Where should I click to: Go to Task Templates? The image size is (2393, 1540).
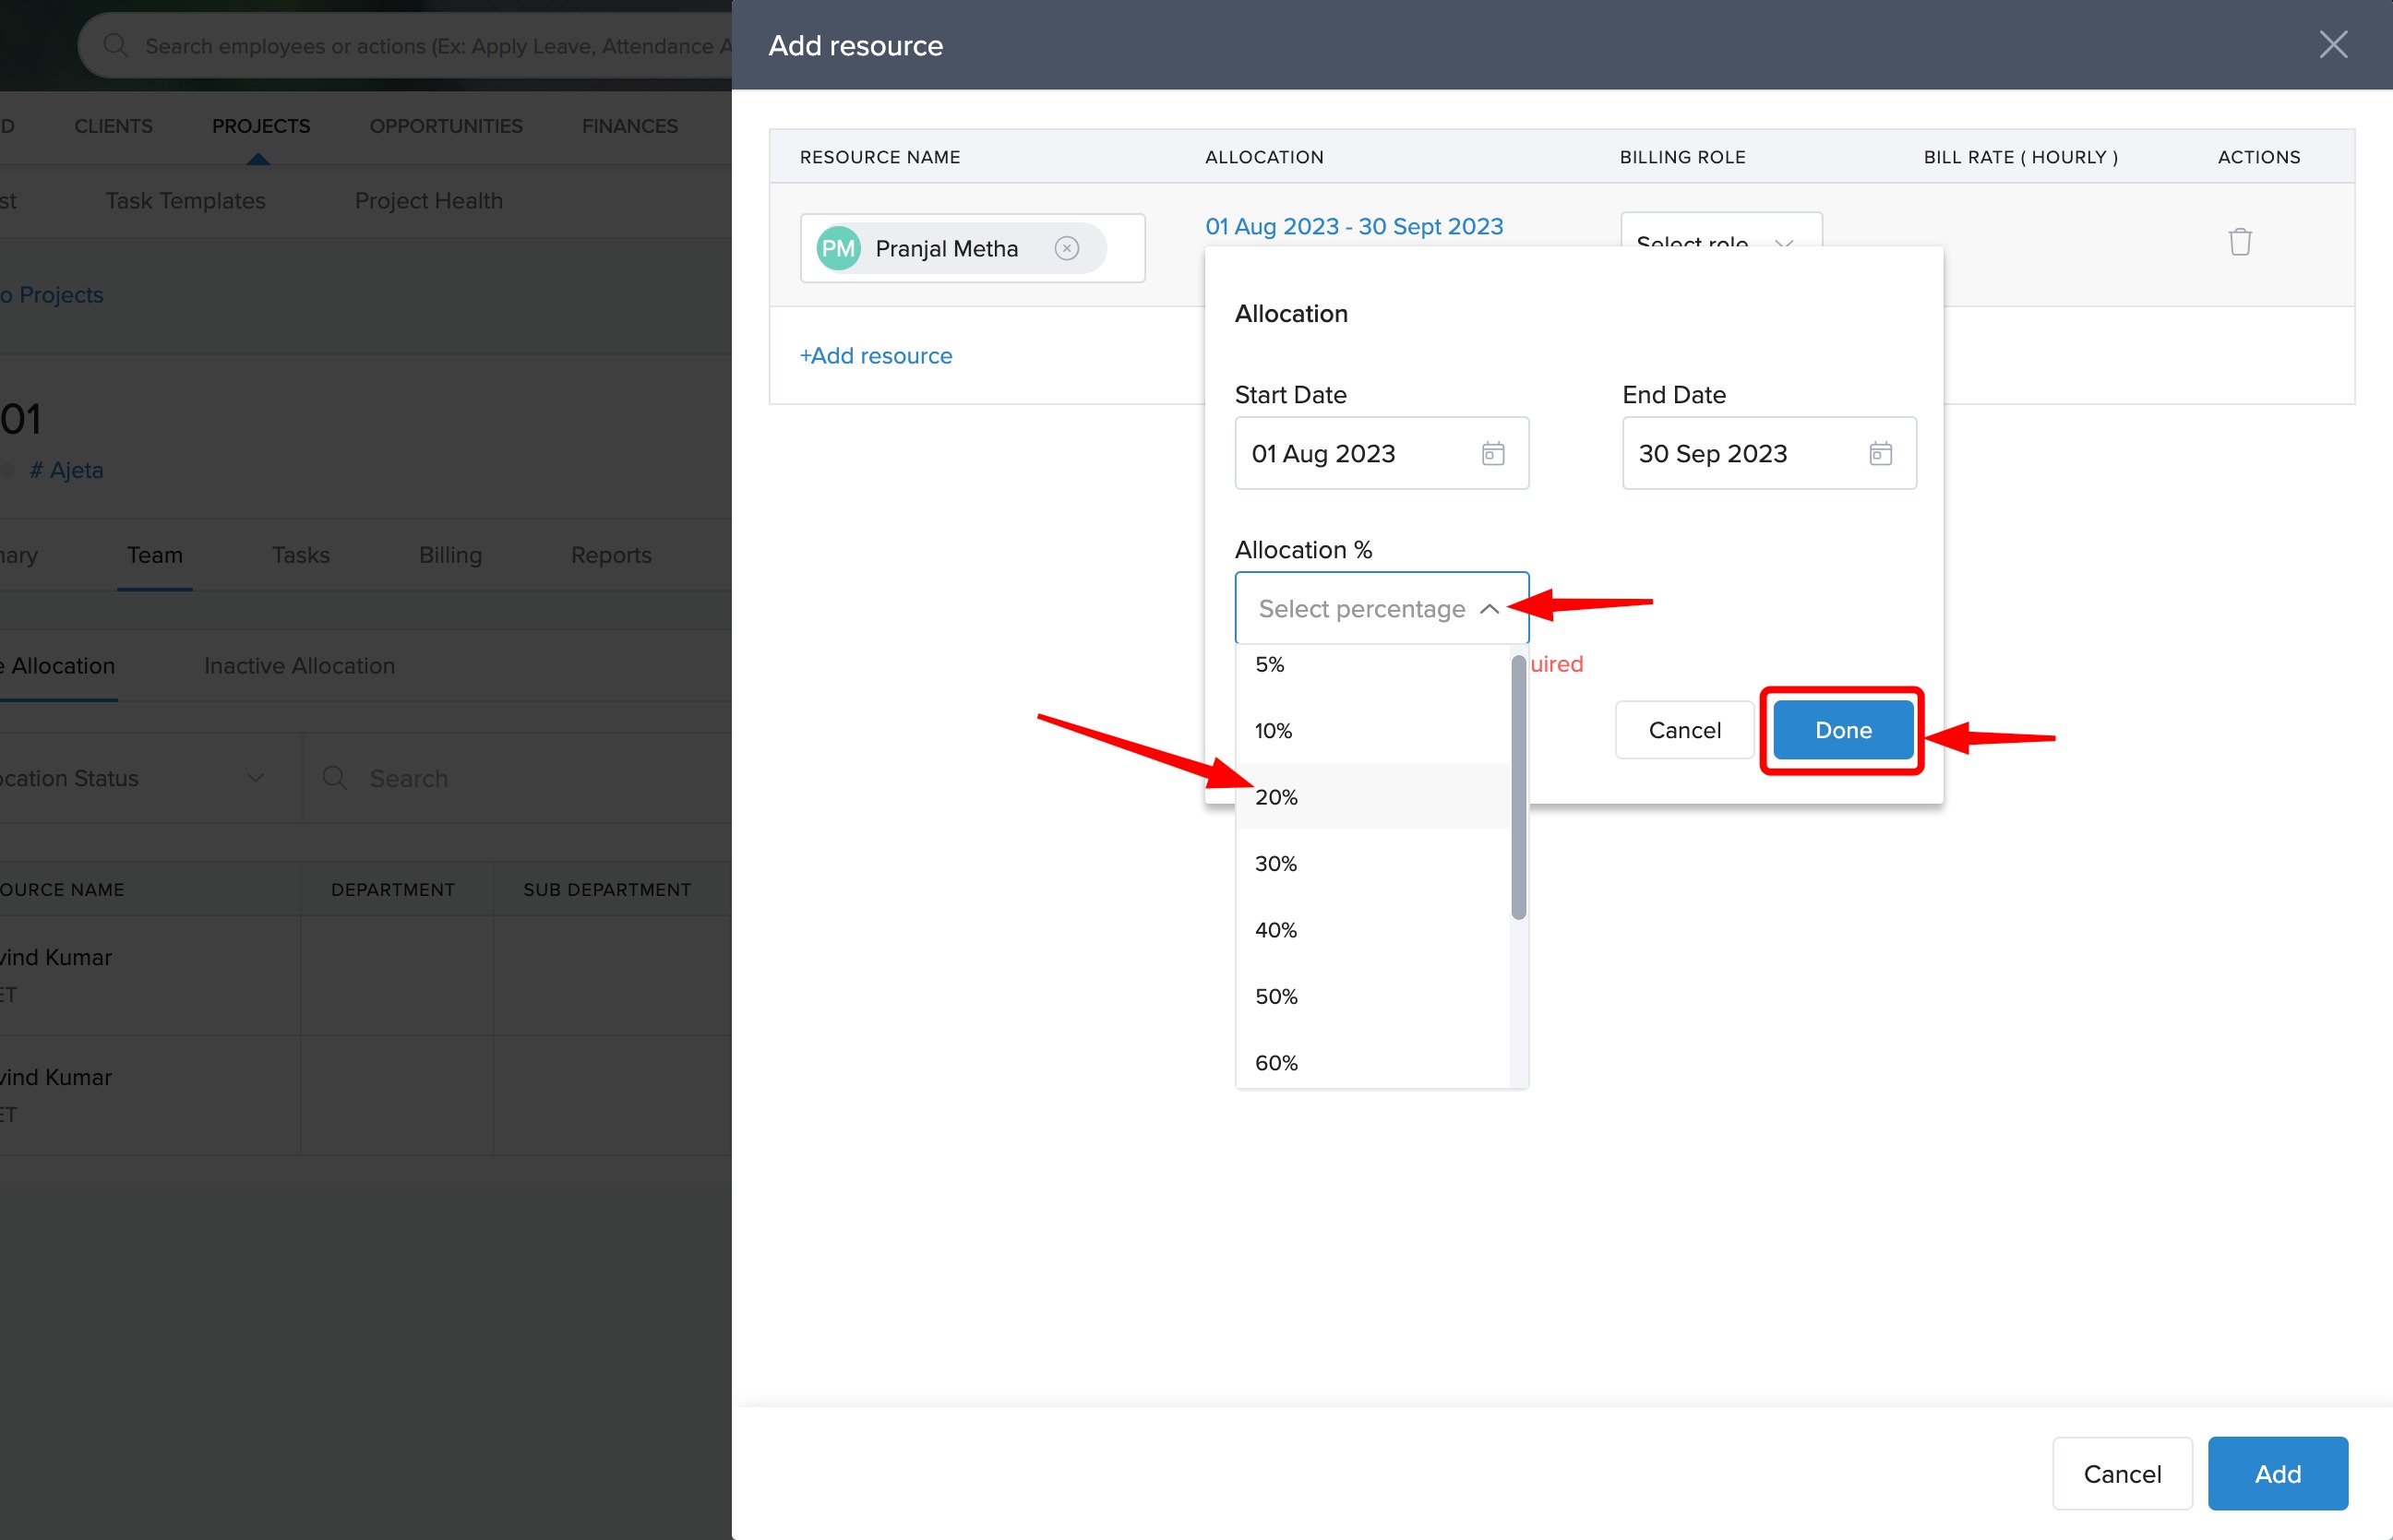(185, 201)
